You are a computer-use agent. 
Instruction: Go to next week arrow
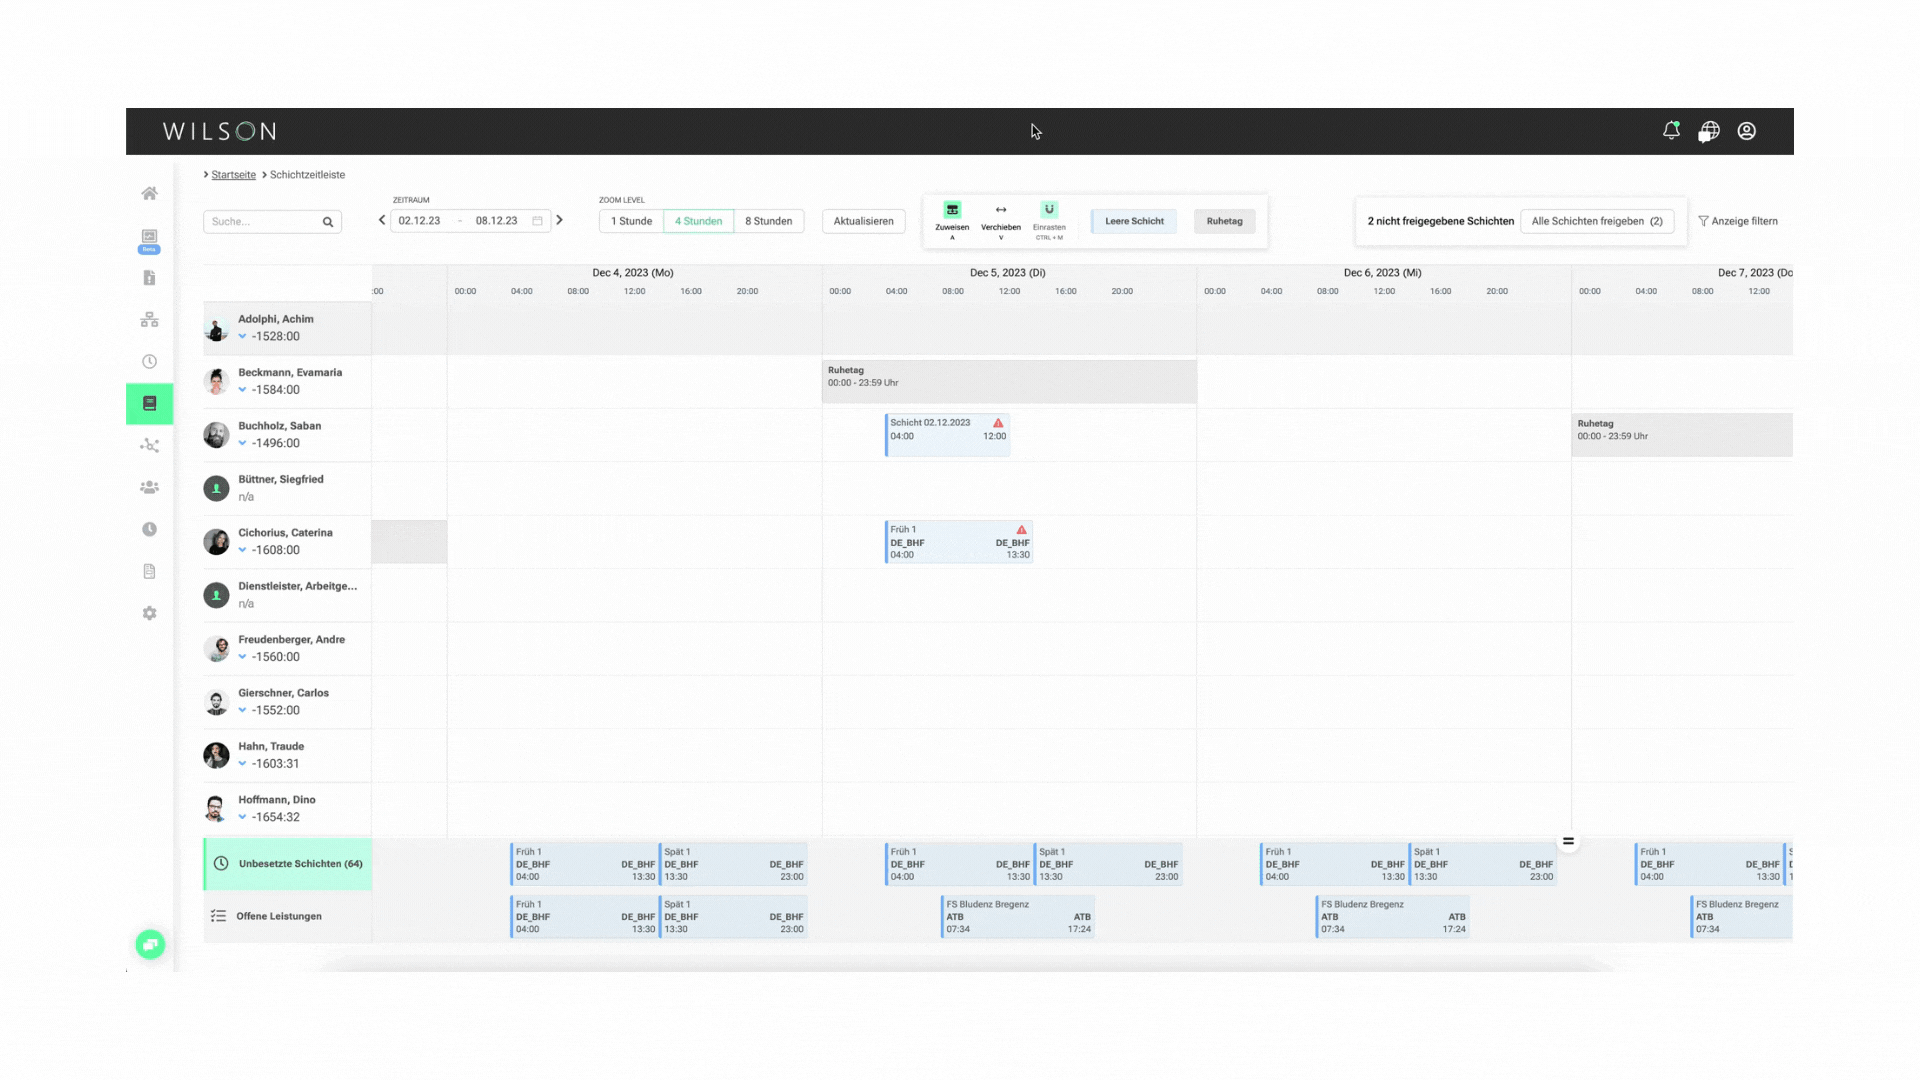[560, 220]
